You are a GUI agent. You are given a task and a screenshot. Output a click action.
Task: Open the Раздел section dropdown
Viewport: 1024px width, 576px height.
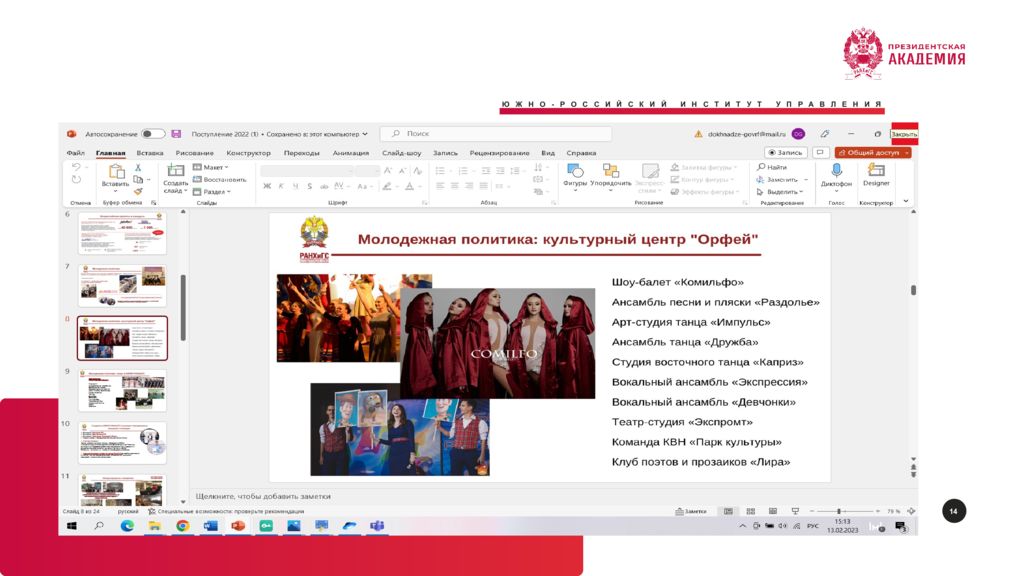[x=212, y=192]
